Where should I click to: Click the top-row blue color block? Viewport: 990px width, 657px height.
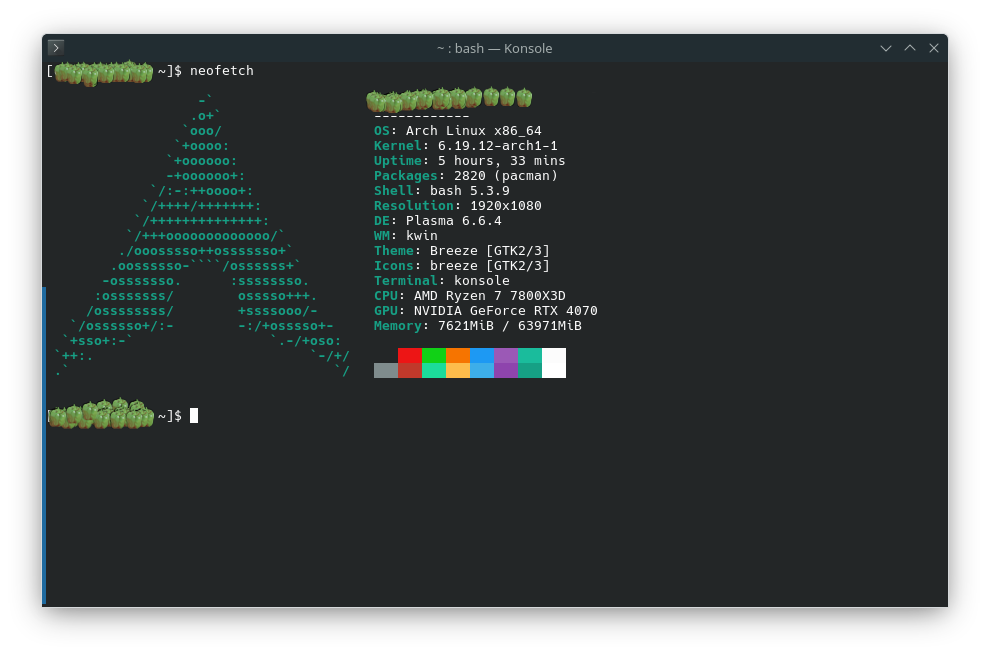[482, 355]
